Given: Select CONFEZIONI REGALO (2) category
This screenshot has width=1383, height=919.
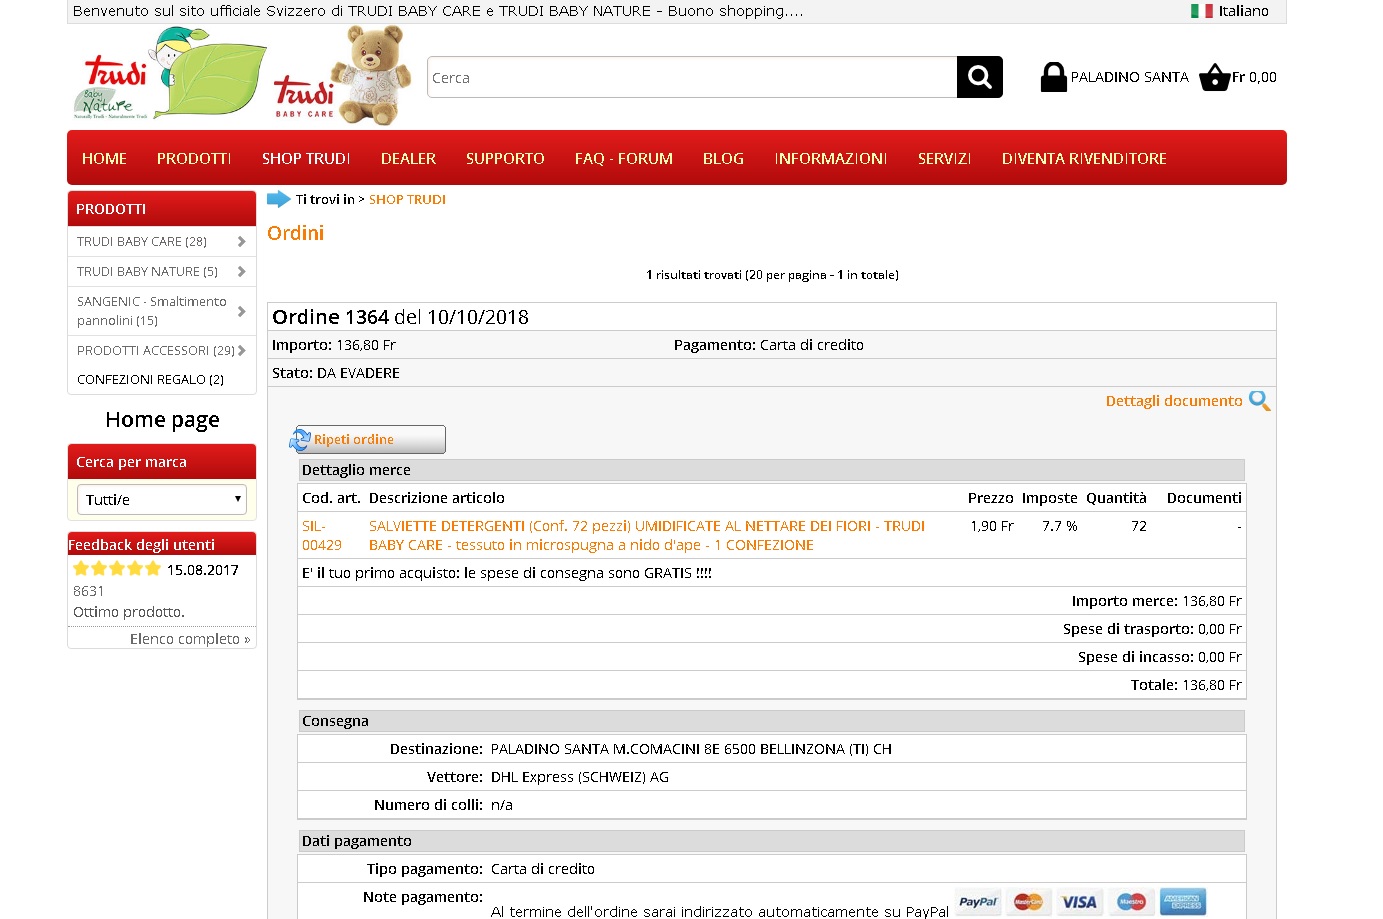Looking at the screenshot, I should point(150,379).
